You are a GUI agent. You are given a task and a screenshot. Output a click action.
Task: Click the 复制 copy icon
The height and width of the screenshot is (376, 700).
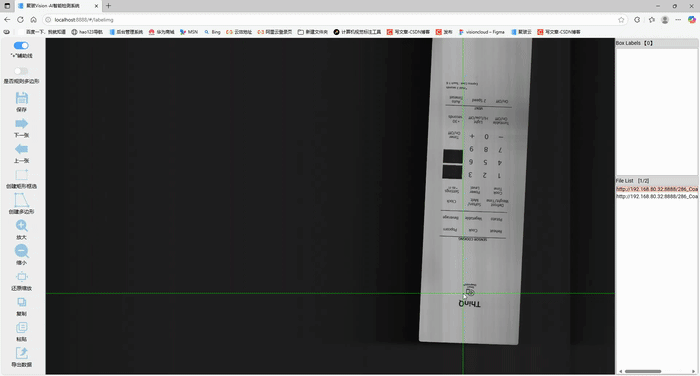coord(21,302)
